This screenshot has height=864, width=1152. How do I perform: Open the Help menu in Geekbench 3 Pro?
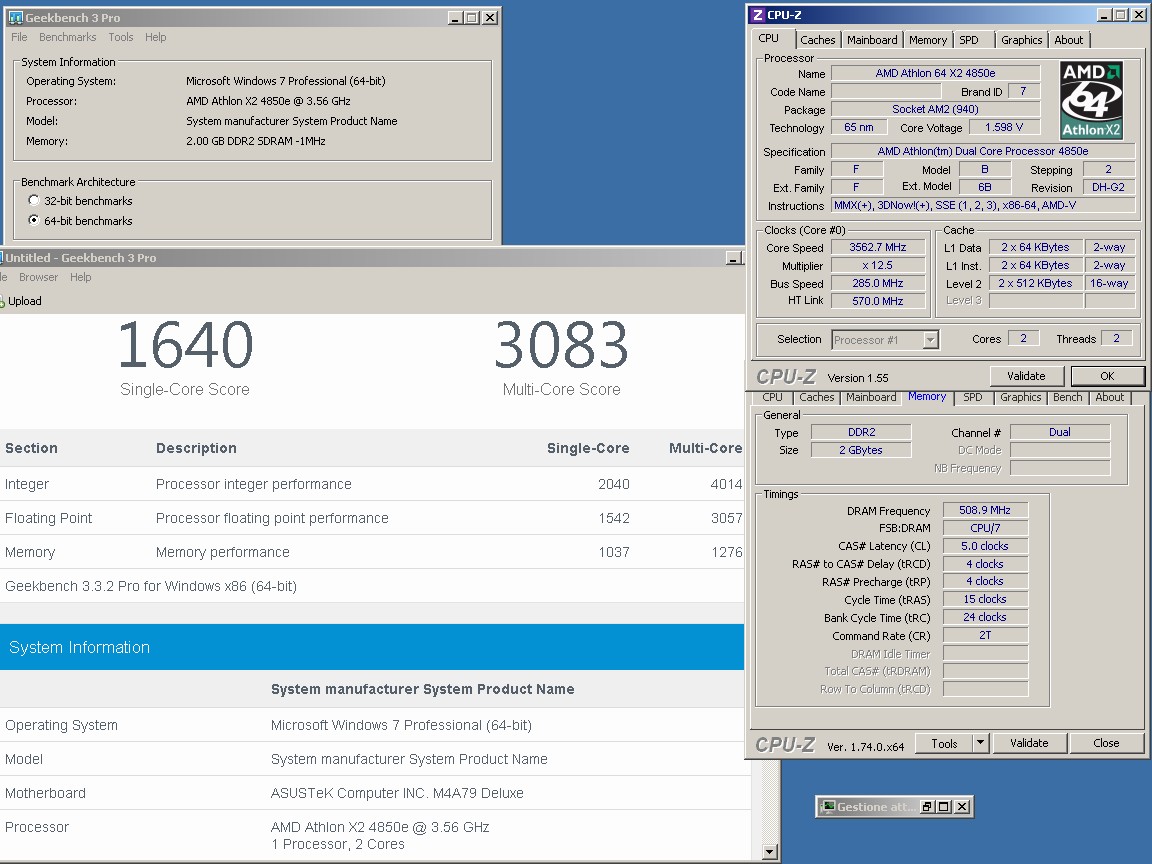click(156, 37)
